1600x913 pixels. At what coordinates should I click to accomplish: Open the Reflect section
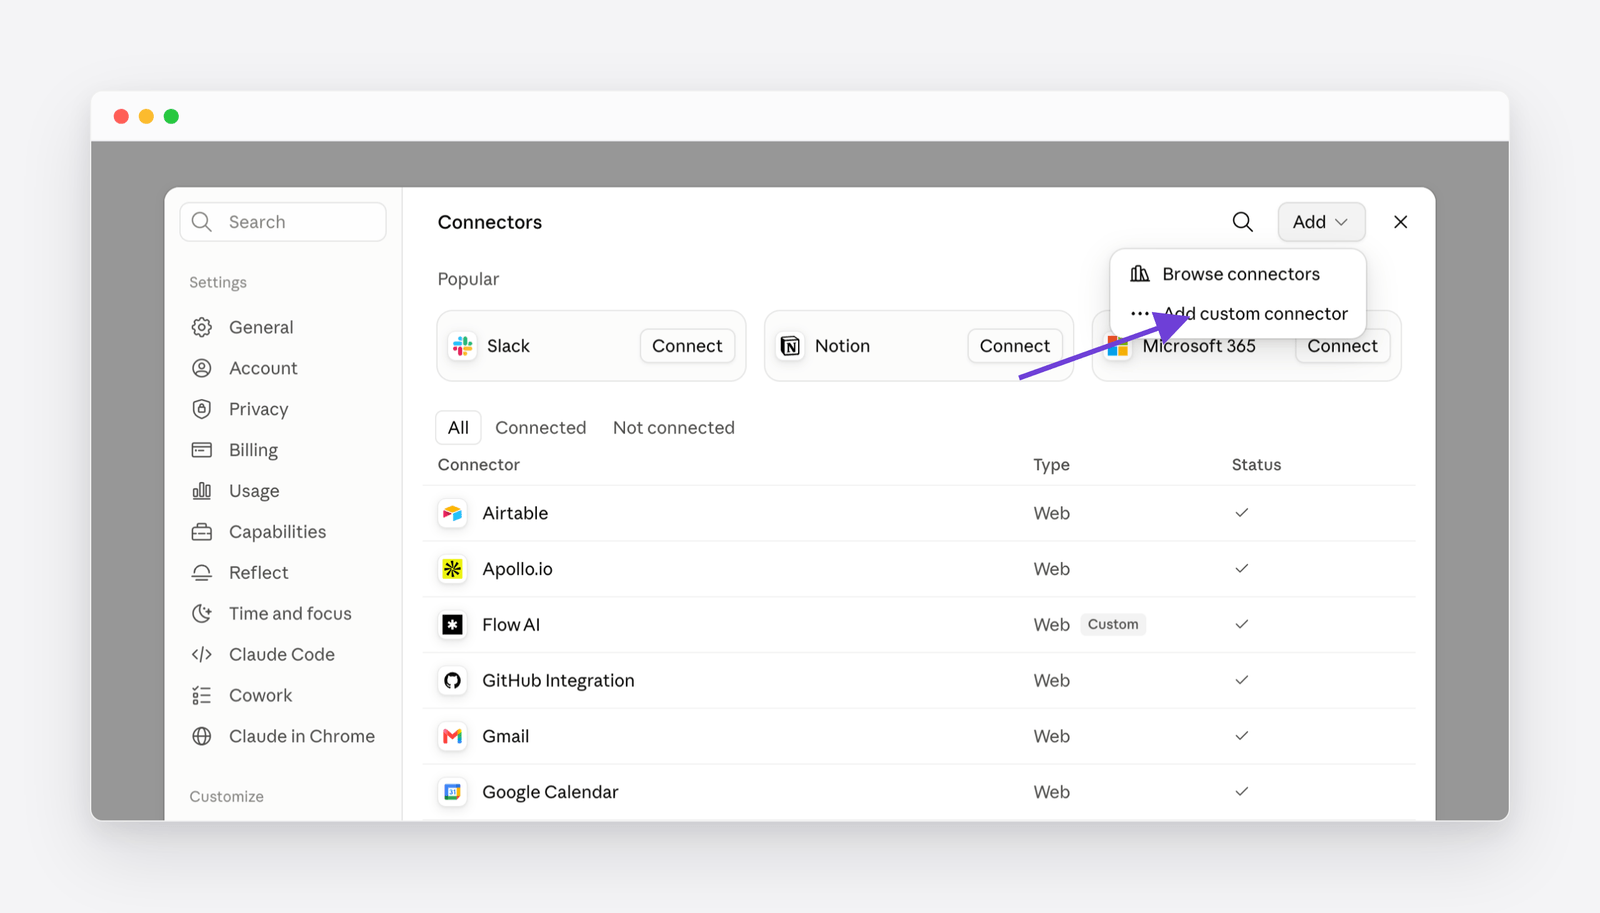point(258,573)
